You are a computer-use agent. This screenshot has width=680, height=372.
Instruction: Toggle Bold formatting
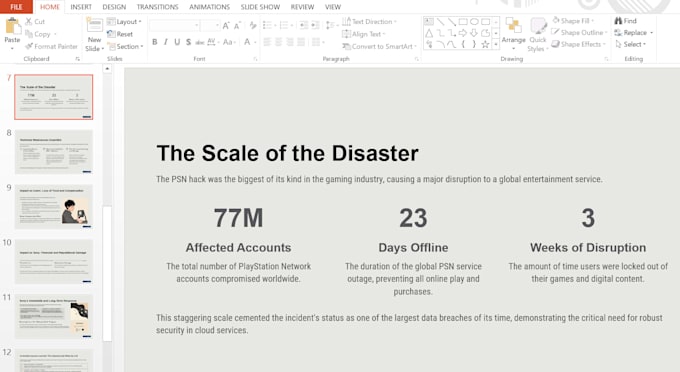click(x=155, y=42)
